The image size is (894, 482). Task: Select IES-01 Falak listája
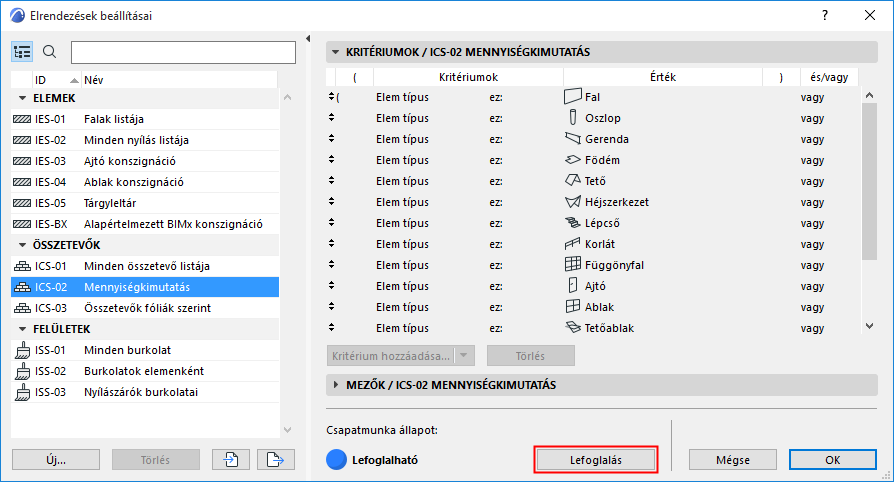point(145,119)
